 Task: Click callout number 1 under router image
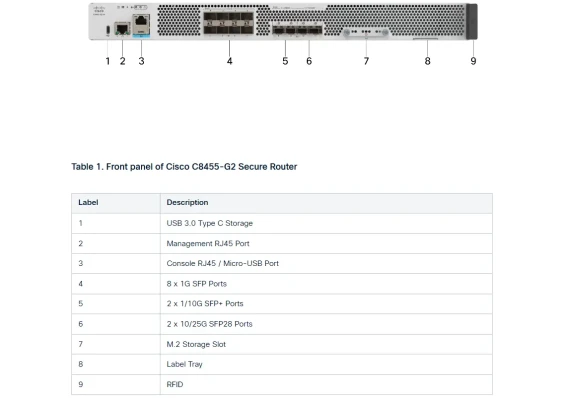tap(107, 61)
